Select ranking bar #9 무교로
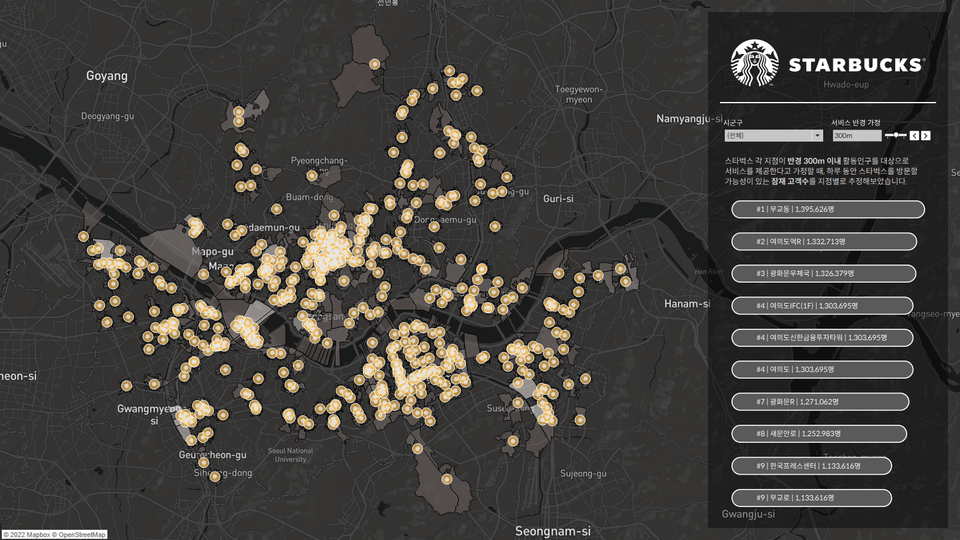The height and width of the screenshot is (540, 960). (x=811, y=498)
